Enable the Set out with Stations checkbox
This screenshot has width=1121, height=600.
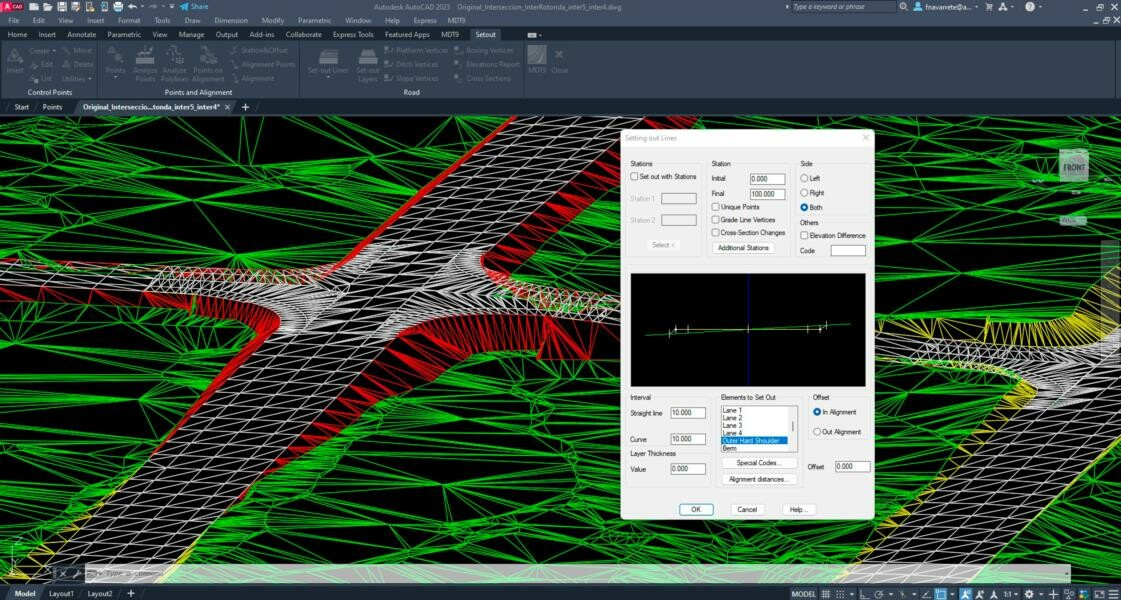pos(634,176)
